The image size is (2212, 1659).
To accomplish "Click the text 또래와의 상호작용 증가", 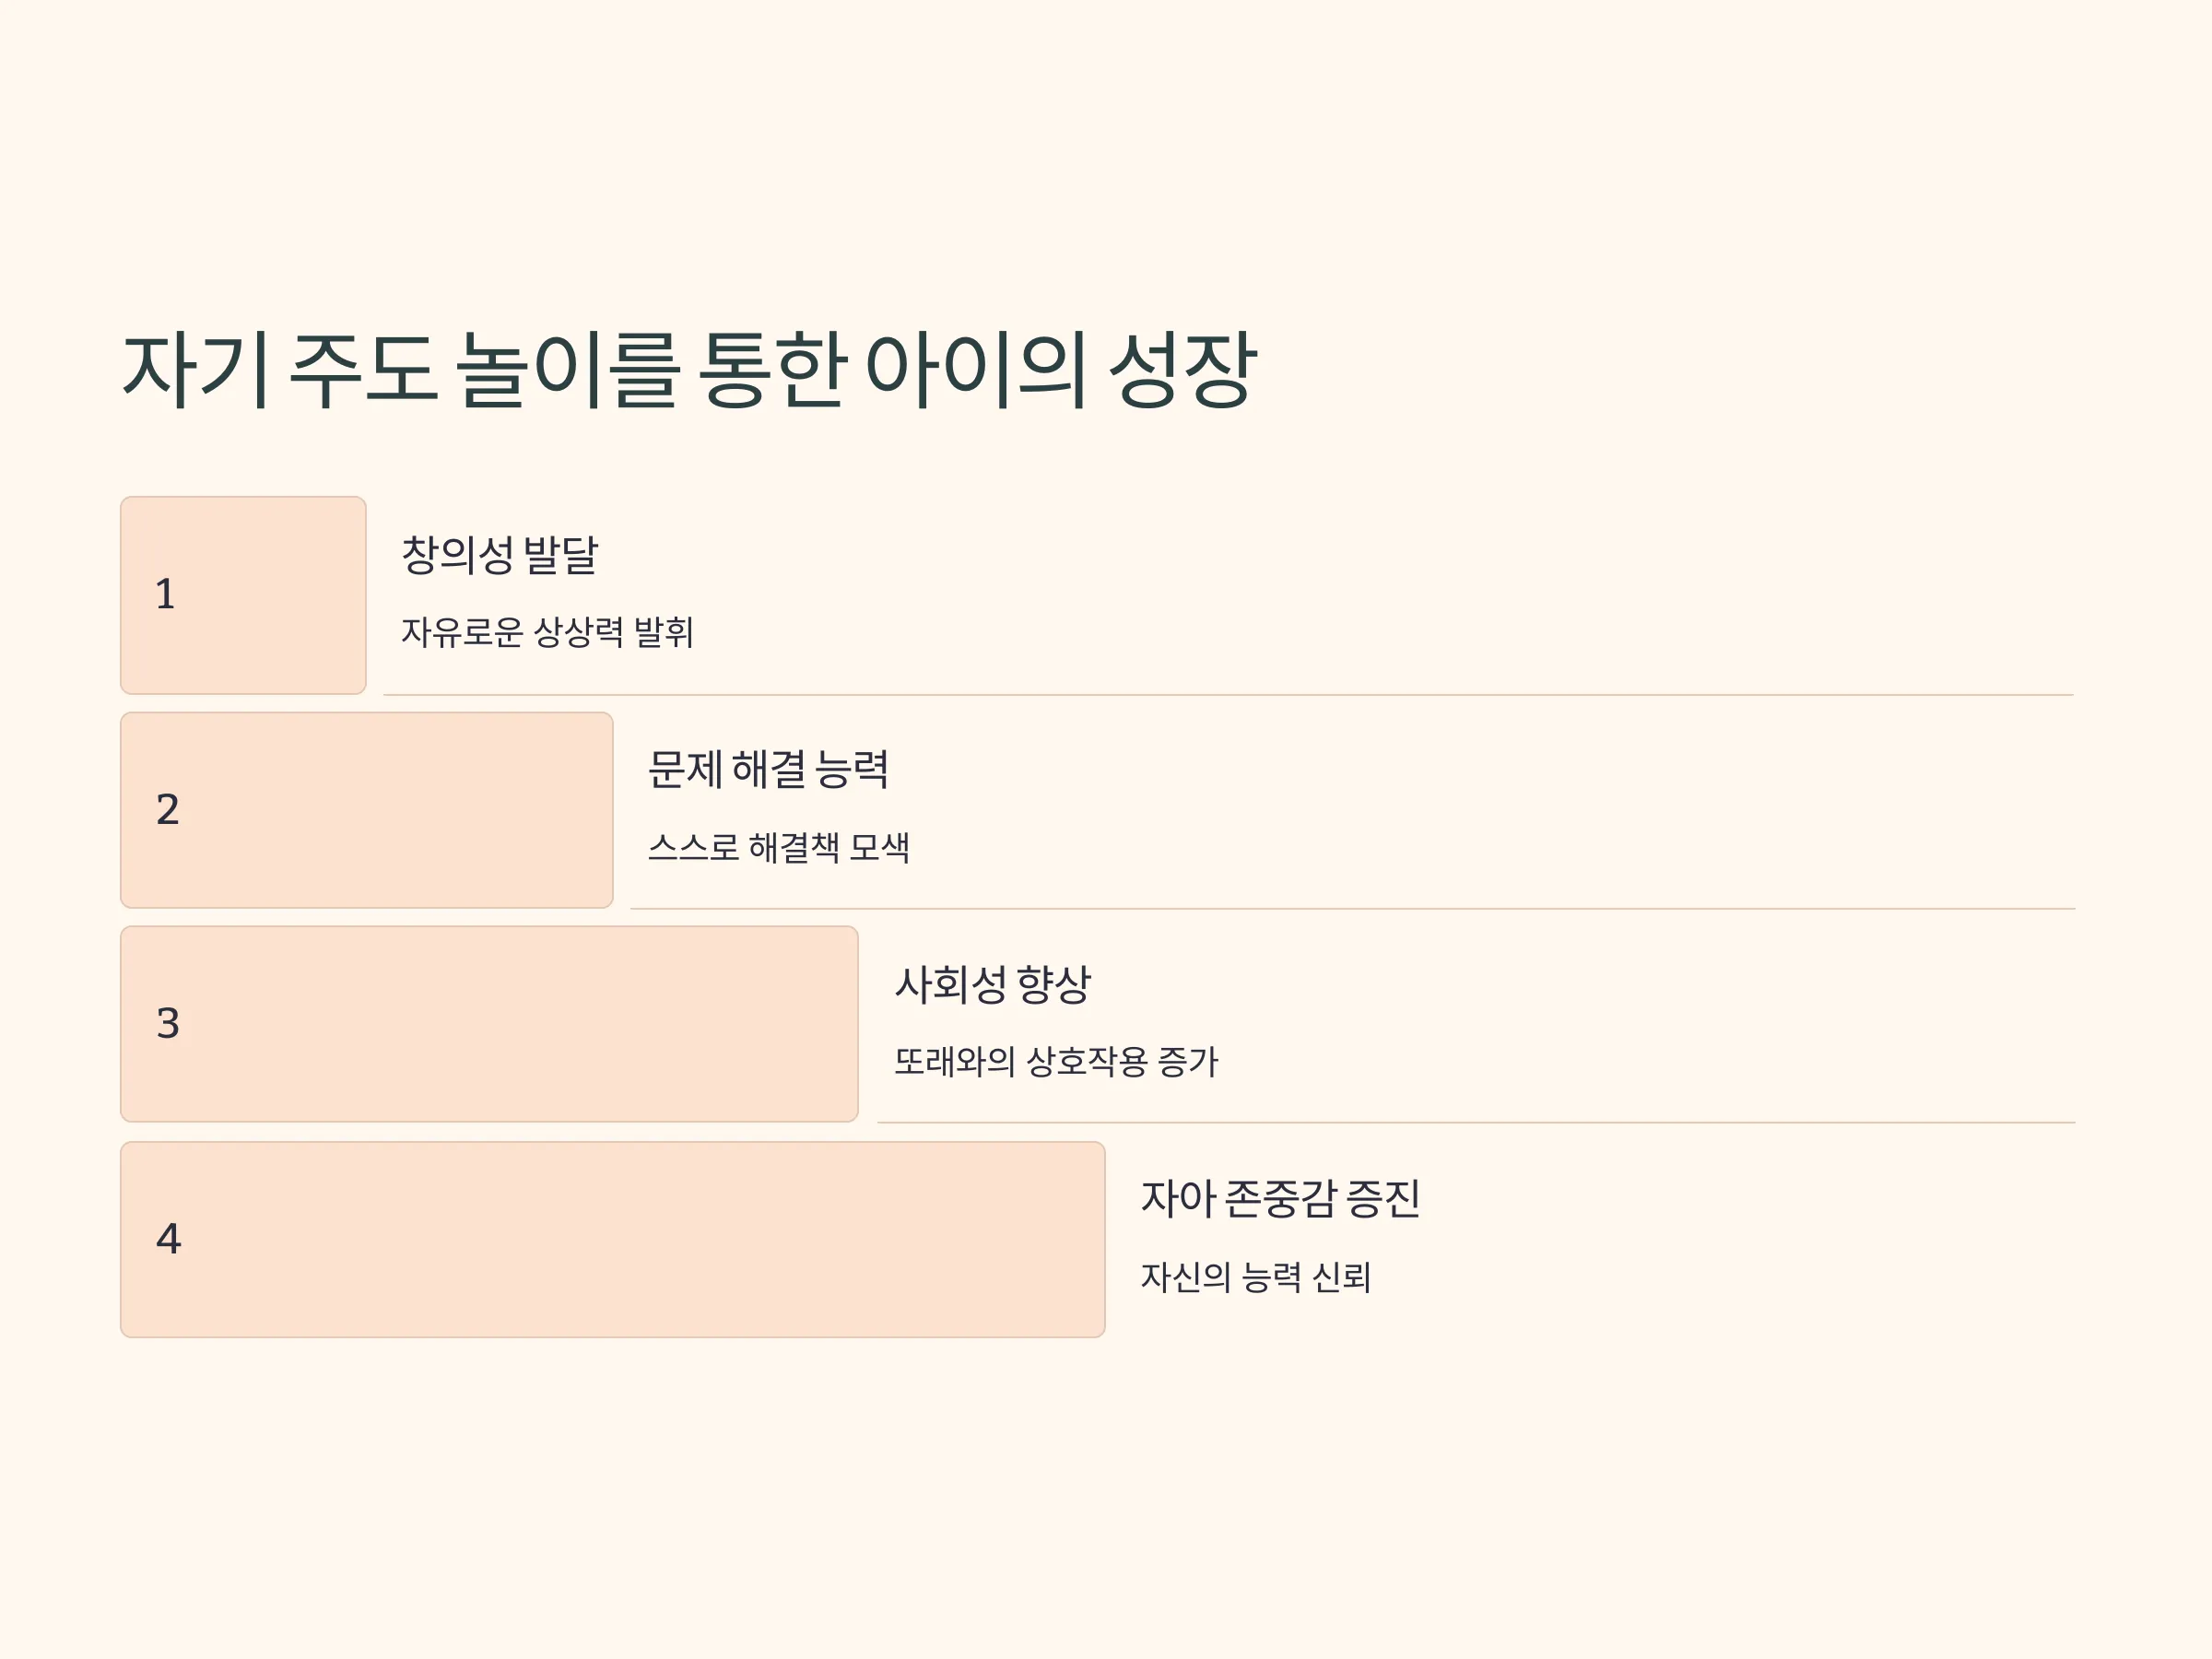I will click(x=1056, y=1061).
